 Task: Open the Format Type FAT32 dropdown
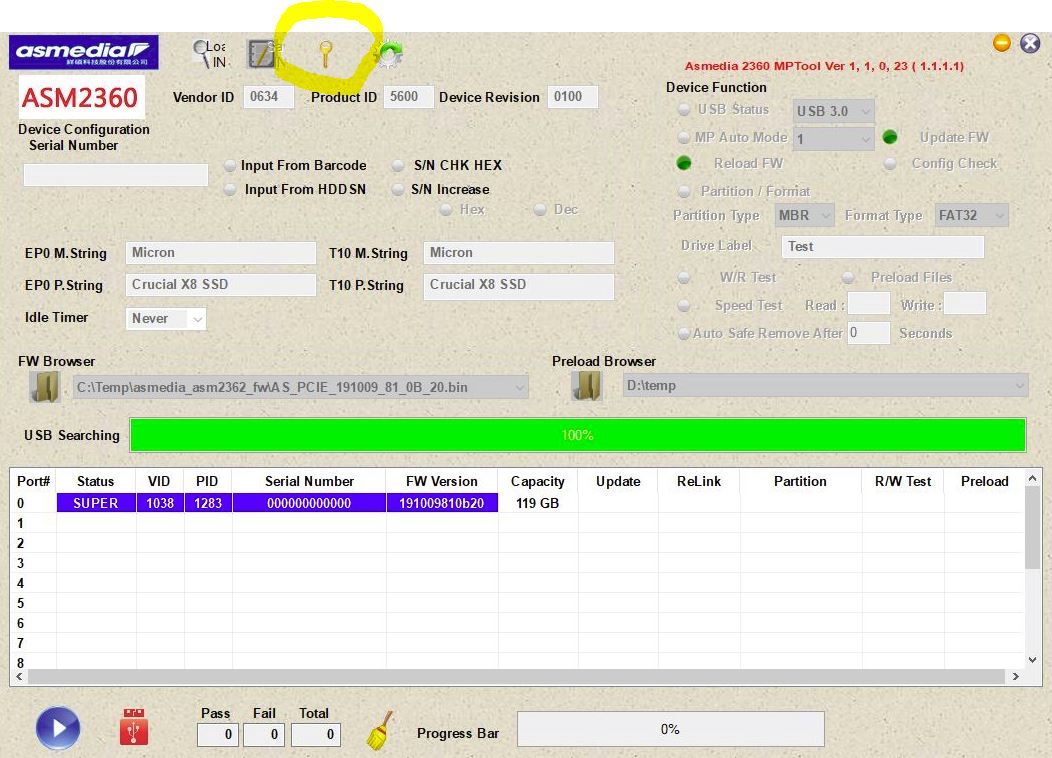971,215
